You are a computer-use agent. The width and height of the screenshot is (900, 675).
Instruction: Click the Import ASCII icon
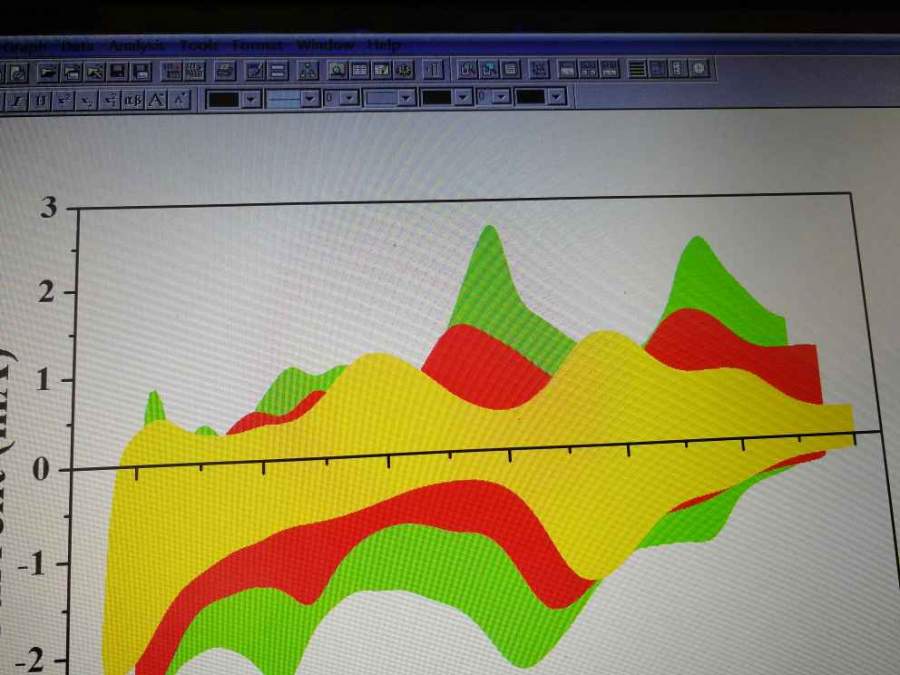(x=172, y=71)
